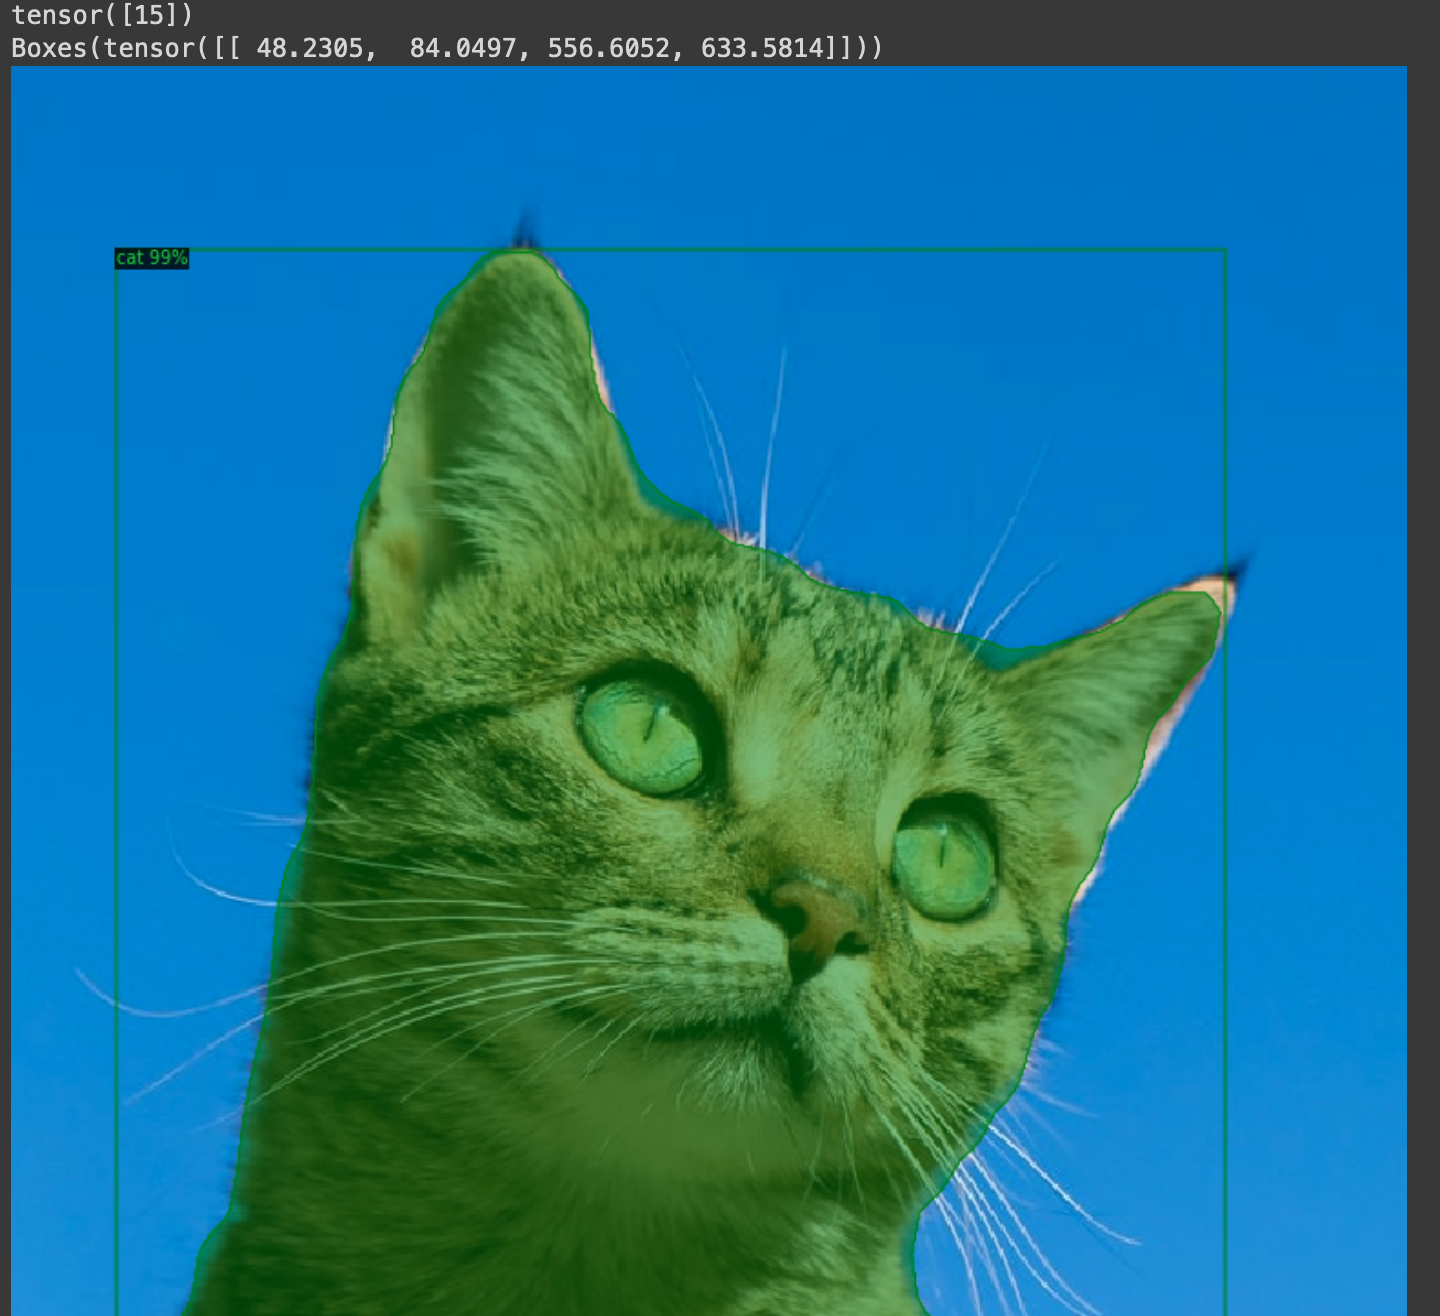Select the 84.0497 coordinate value
The image size is (1440, 1316).
tap(463, 48)
